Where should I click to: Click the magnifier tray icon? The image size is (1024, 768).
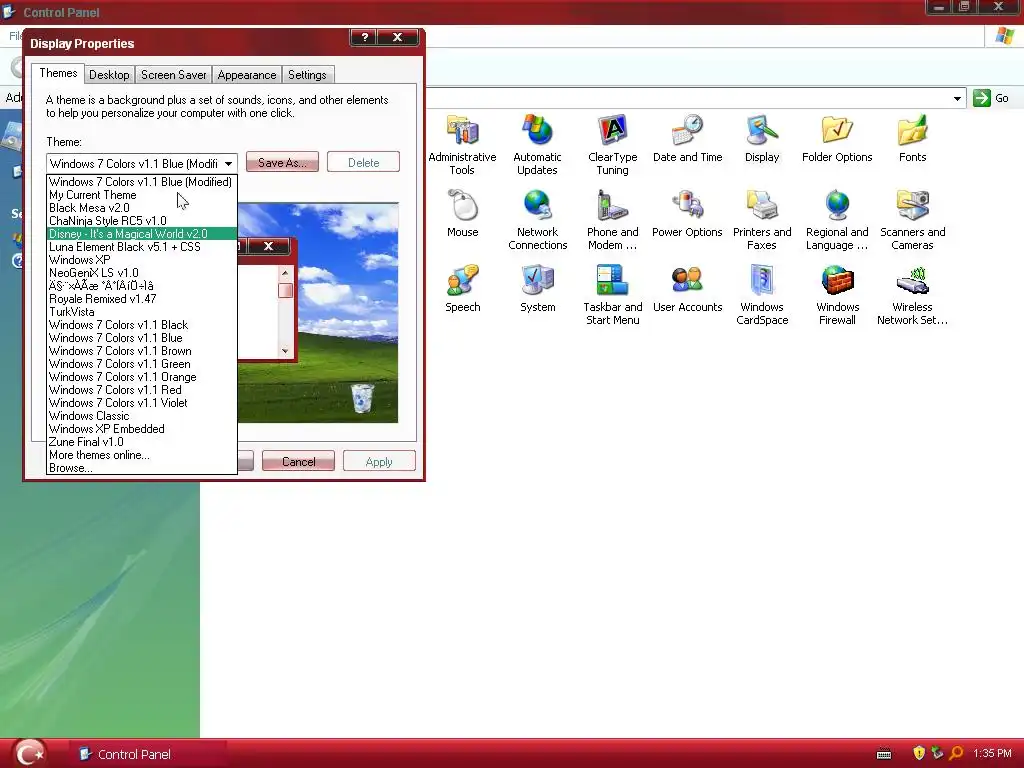(x=955, y=754)
